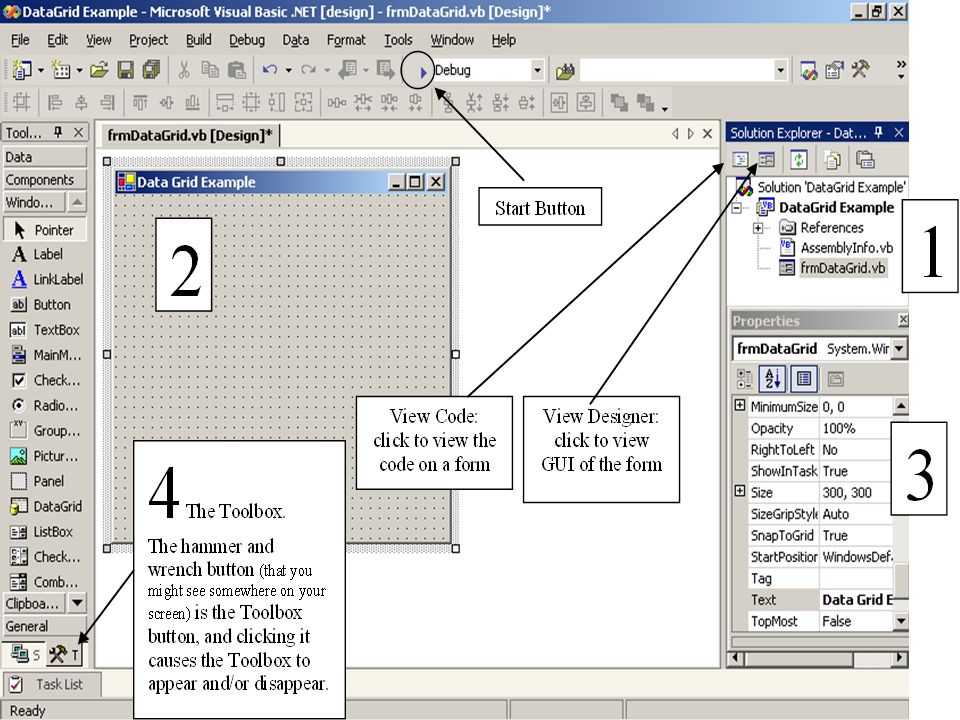
Task: Open the File menu
Action: (20, 40)
